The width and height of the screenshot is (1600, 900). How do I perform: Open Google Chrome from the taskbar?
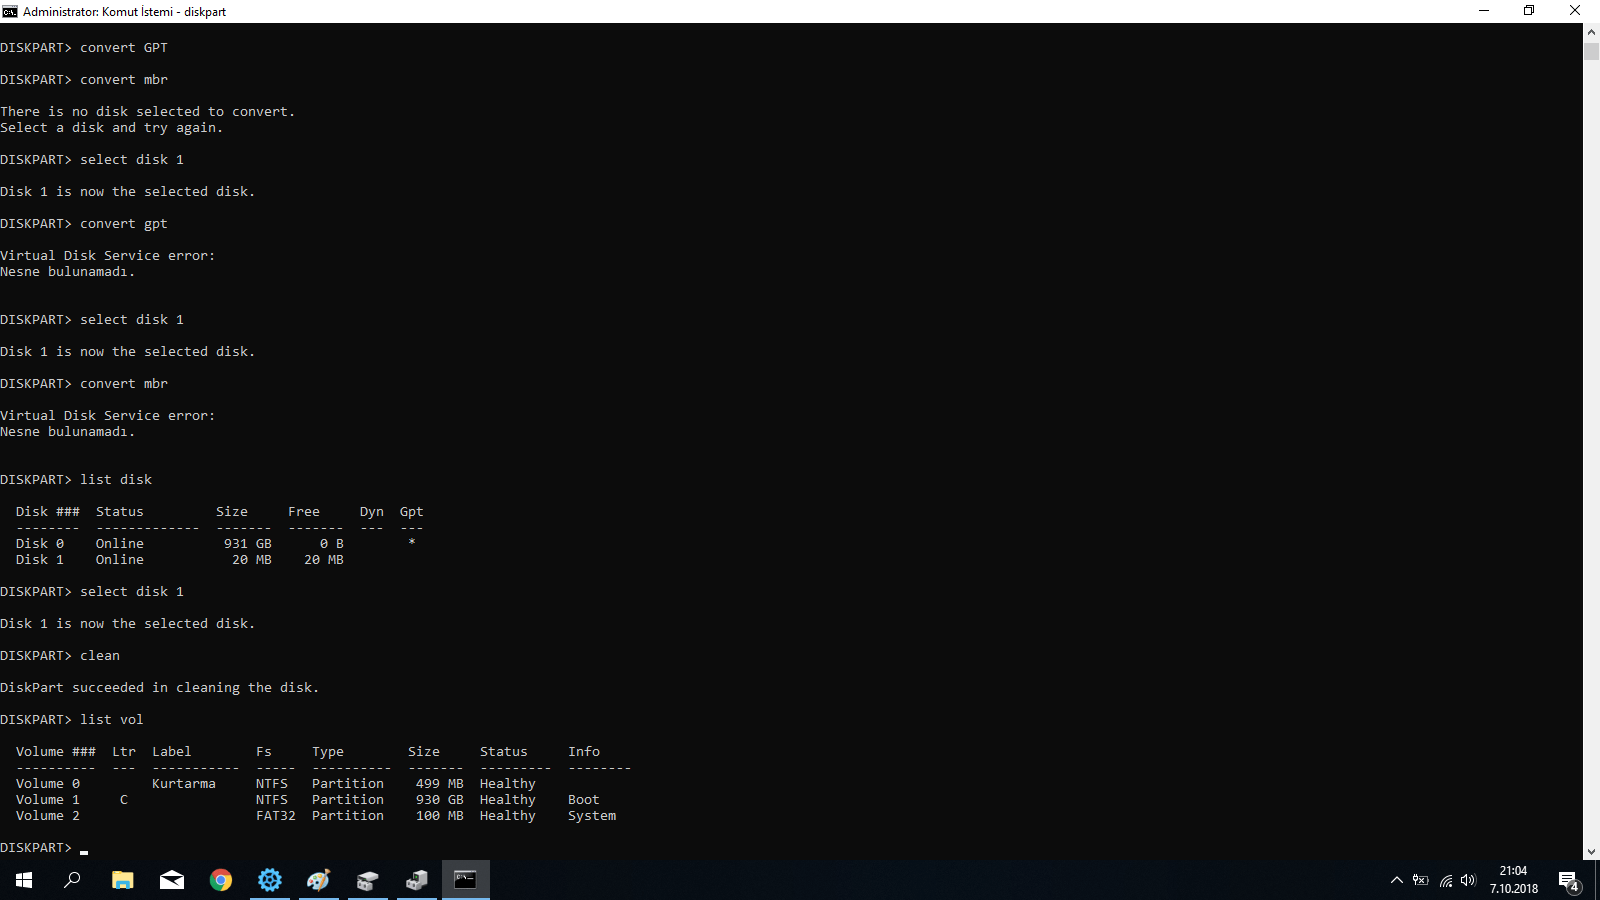tap(220, 881)
